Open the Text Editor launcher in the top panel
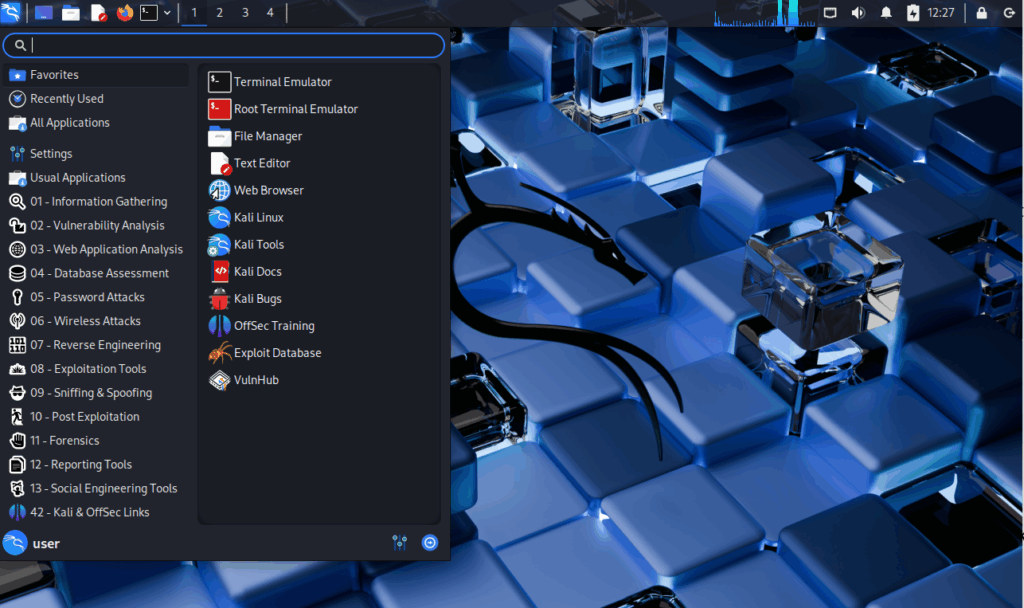Image resolution: width=1024 pixels, height=608 pixels. [98, 12]
